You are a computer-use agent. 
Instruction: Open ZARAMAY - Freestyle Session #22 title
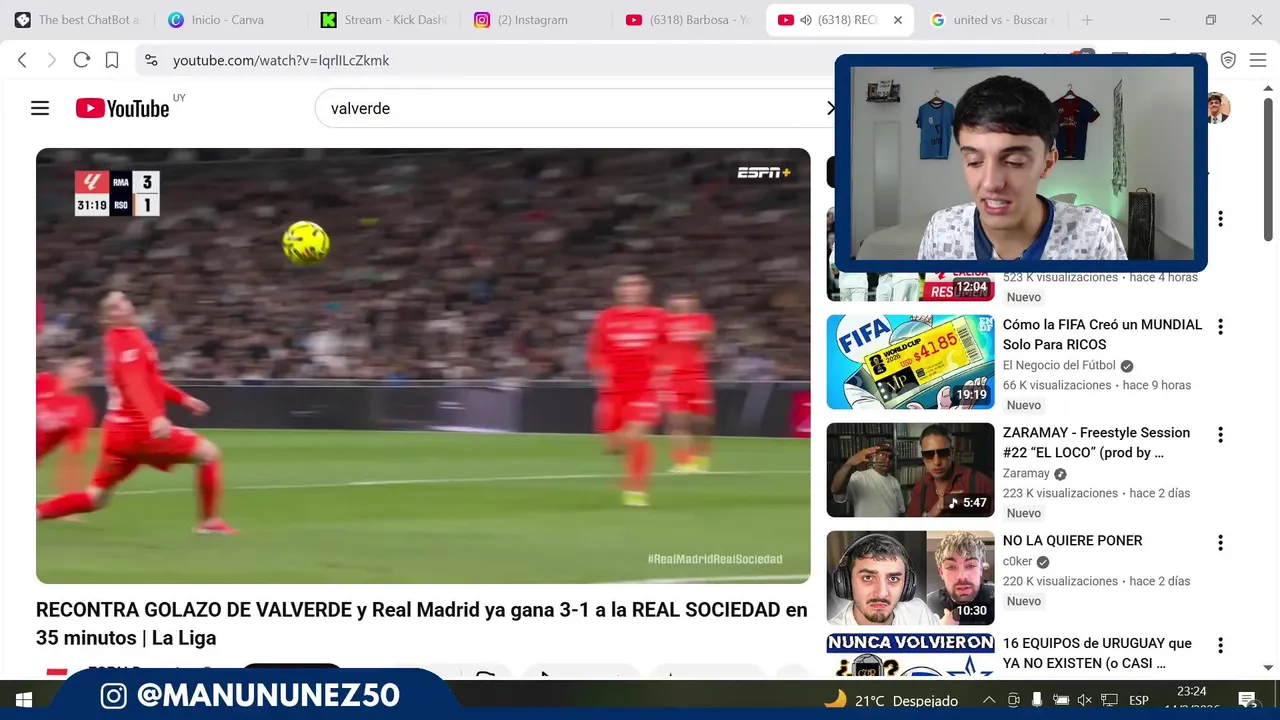tap(1097, 442)
